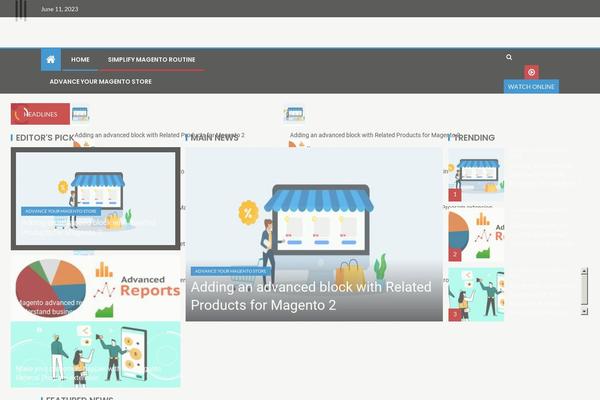Click the scrollbar down arrow at right
This screenshot has height=400, width=600.
point(584,312)
